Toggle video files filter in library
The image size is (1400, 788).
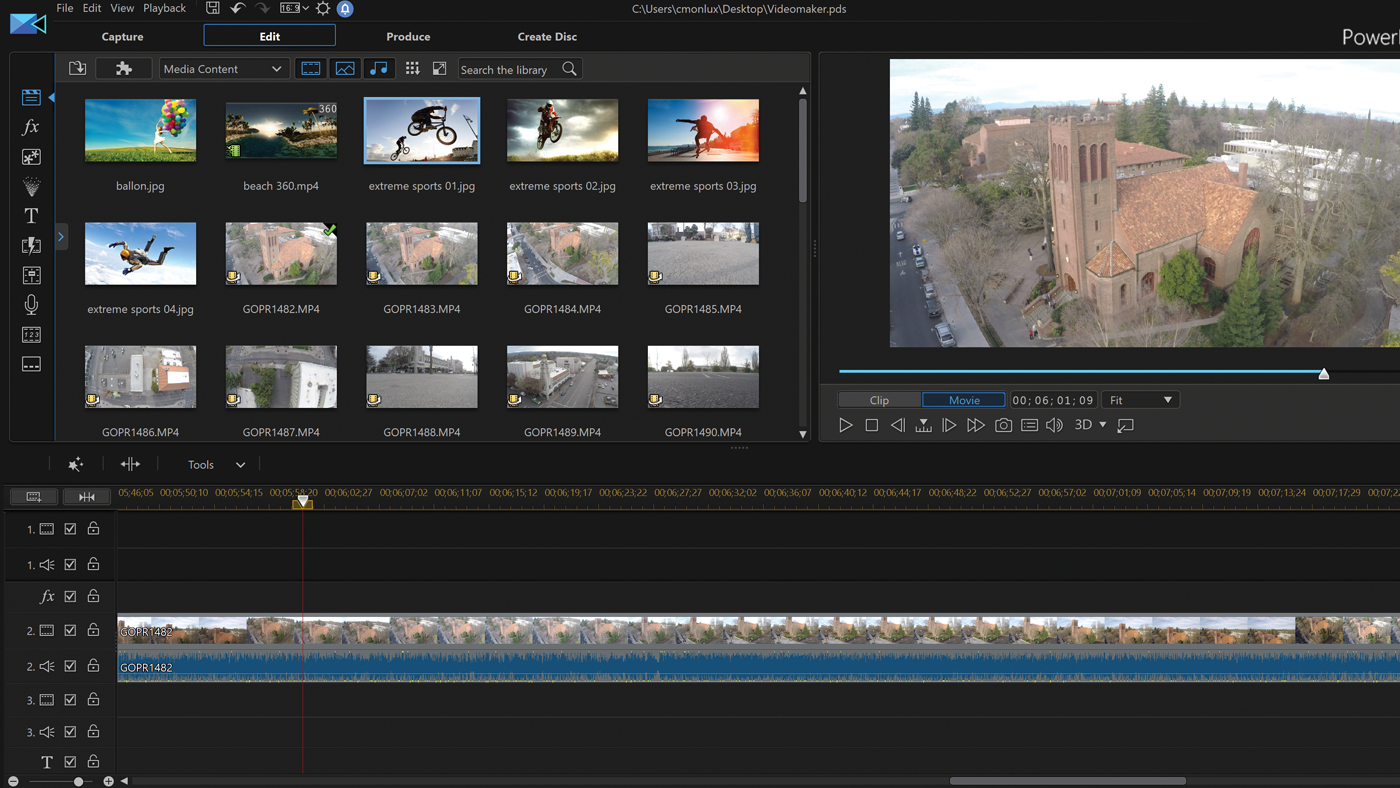point(311,69)
